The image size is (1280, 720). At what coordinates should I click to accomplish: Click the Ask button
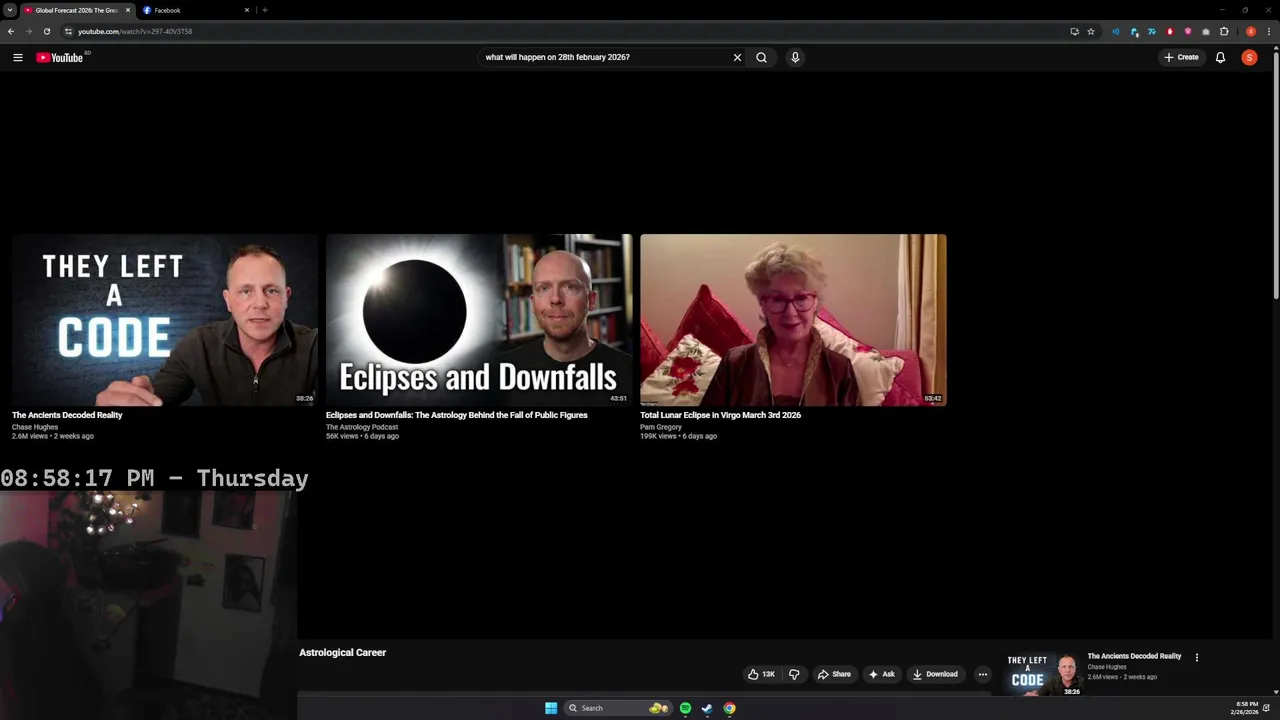tap(882, 674)
